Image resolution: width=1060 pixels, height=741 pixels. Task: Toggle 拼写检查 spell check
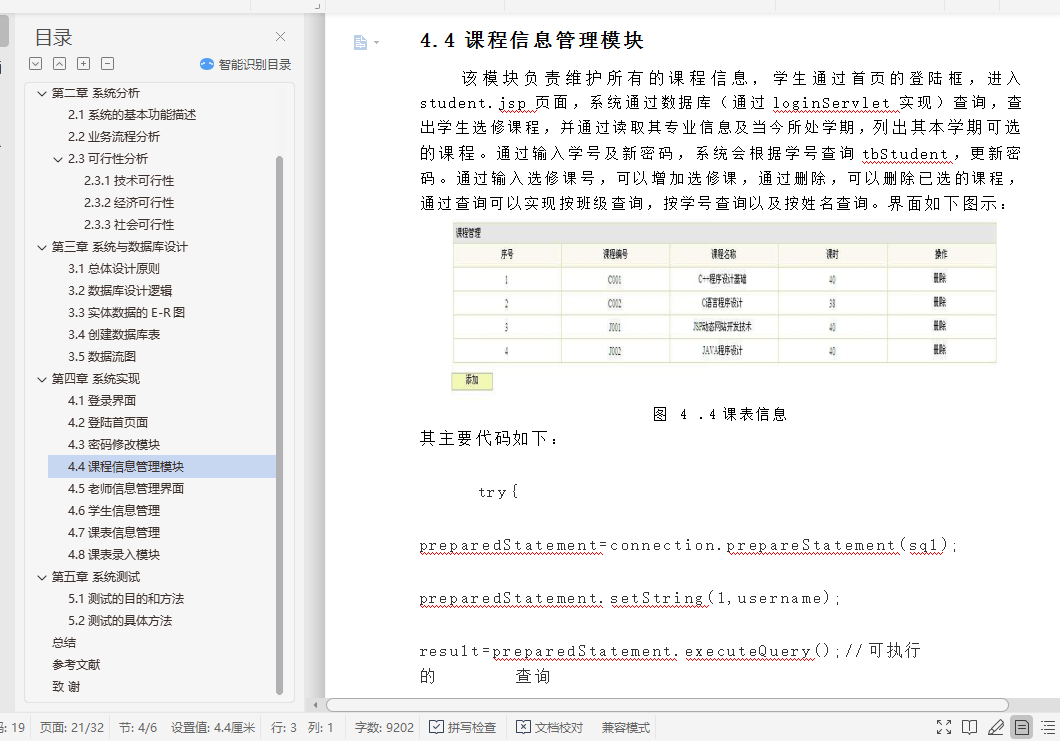[463, 727]
